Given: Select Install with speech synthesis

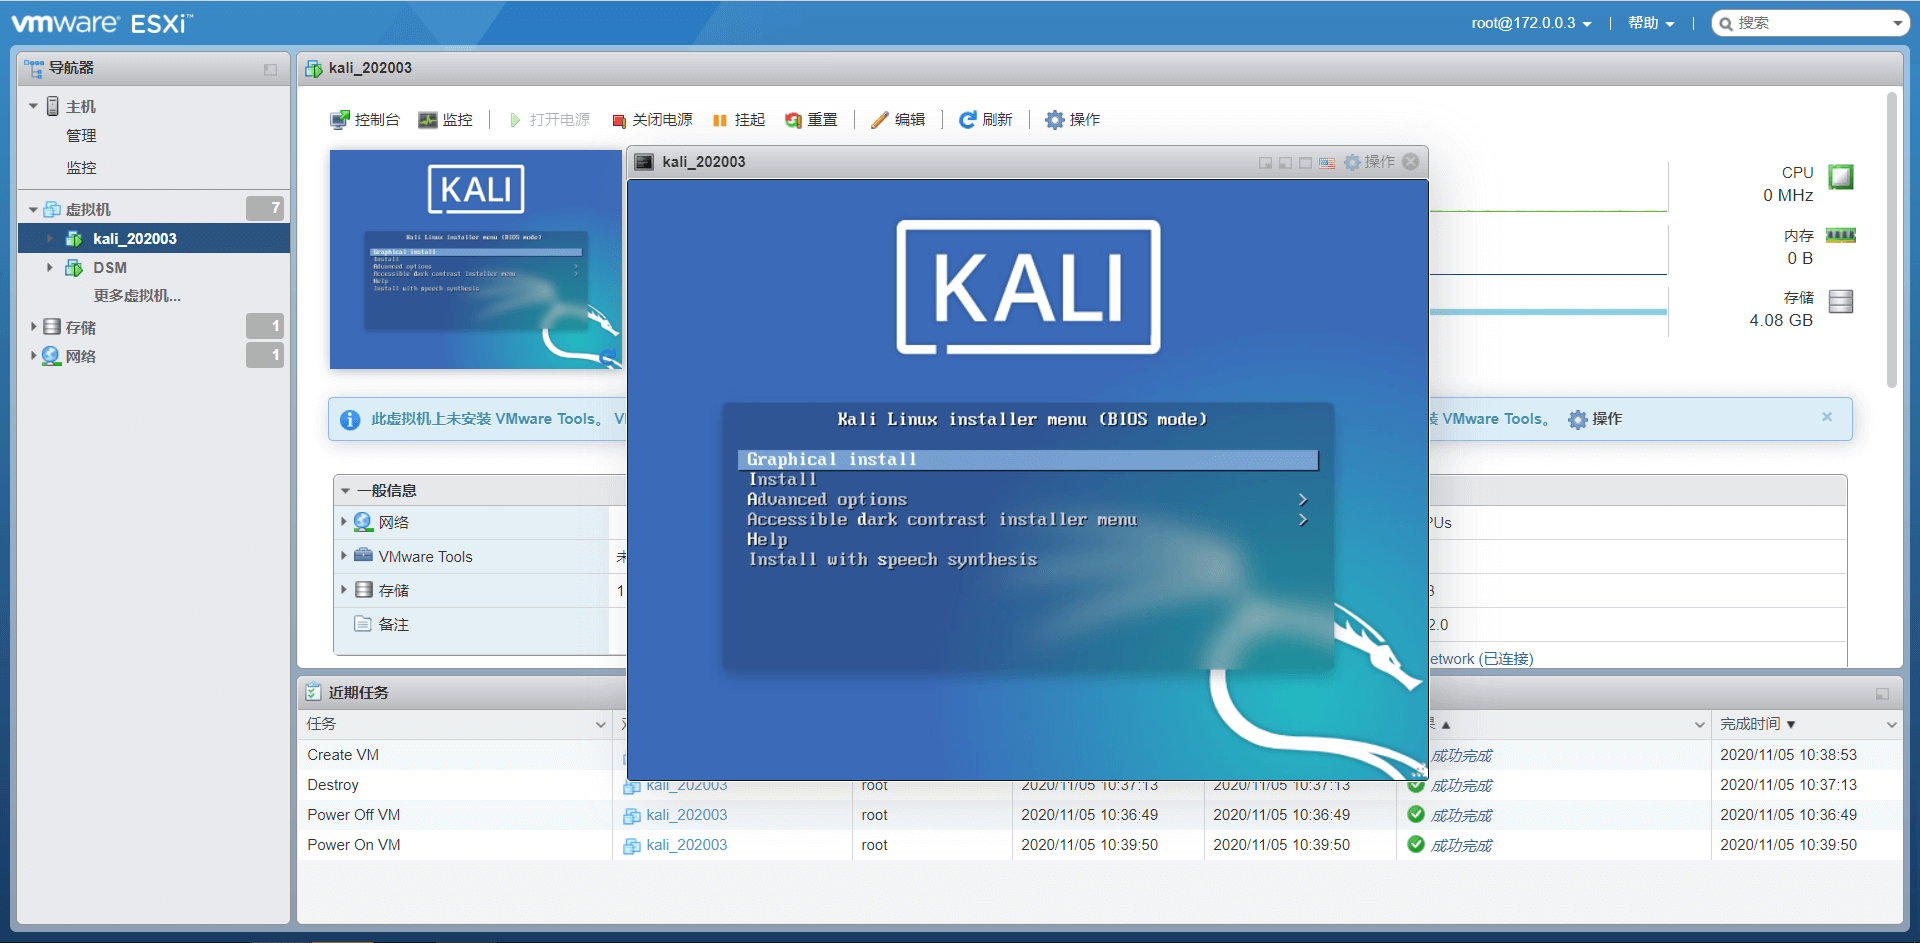Looking at the screenshot, I should point(893,560).
